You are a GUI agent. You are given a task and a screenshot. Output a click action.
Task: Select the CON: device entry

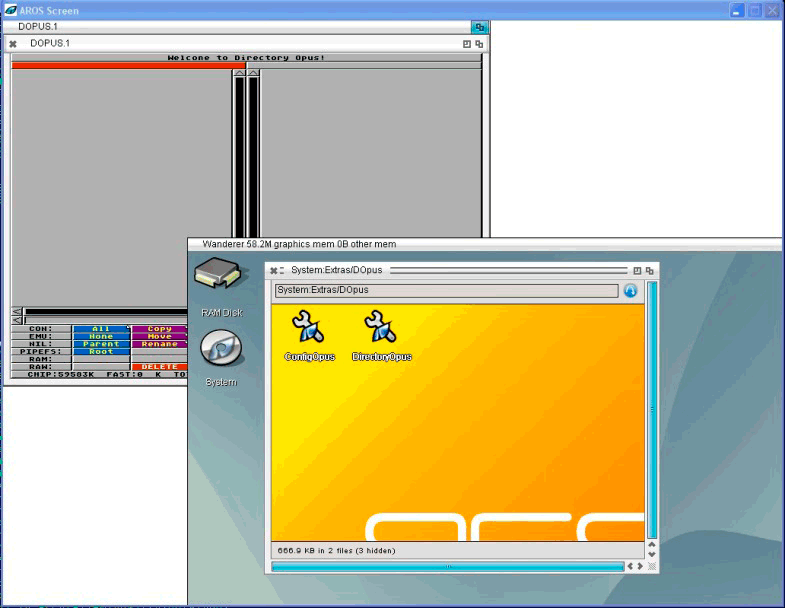tap(41, 329)
